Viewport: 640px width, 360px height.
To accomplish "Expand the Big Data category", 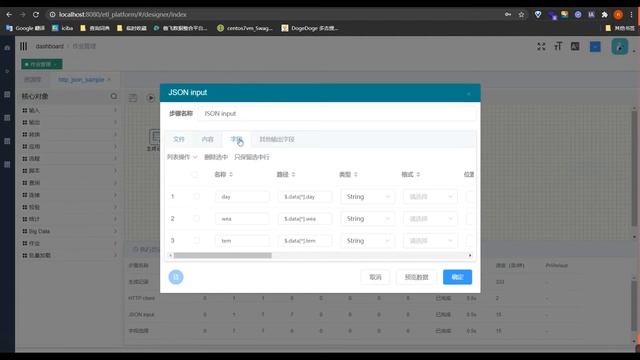I will click(x=70, y=231).
